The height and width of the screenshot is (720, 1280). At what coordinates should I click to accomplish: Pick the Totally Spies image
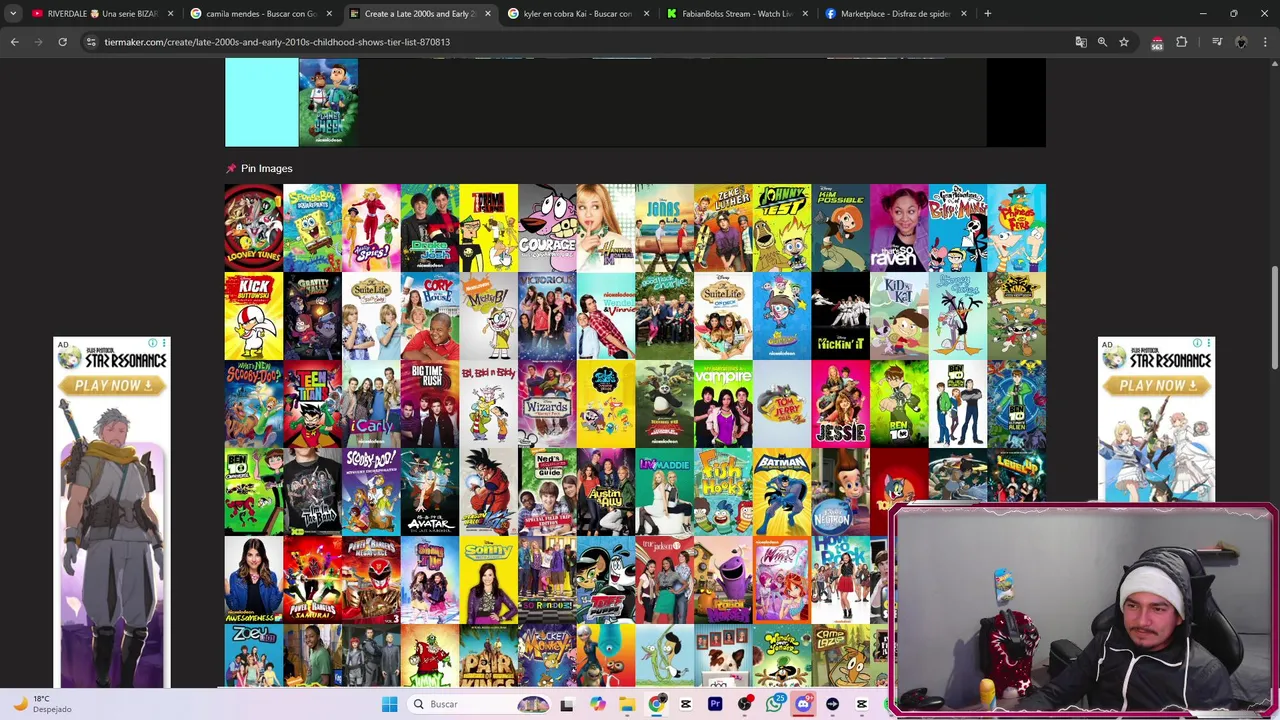pyautogui.click(x=371, y=228)
